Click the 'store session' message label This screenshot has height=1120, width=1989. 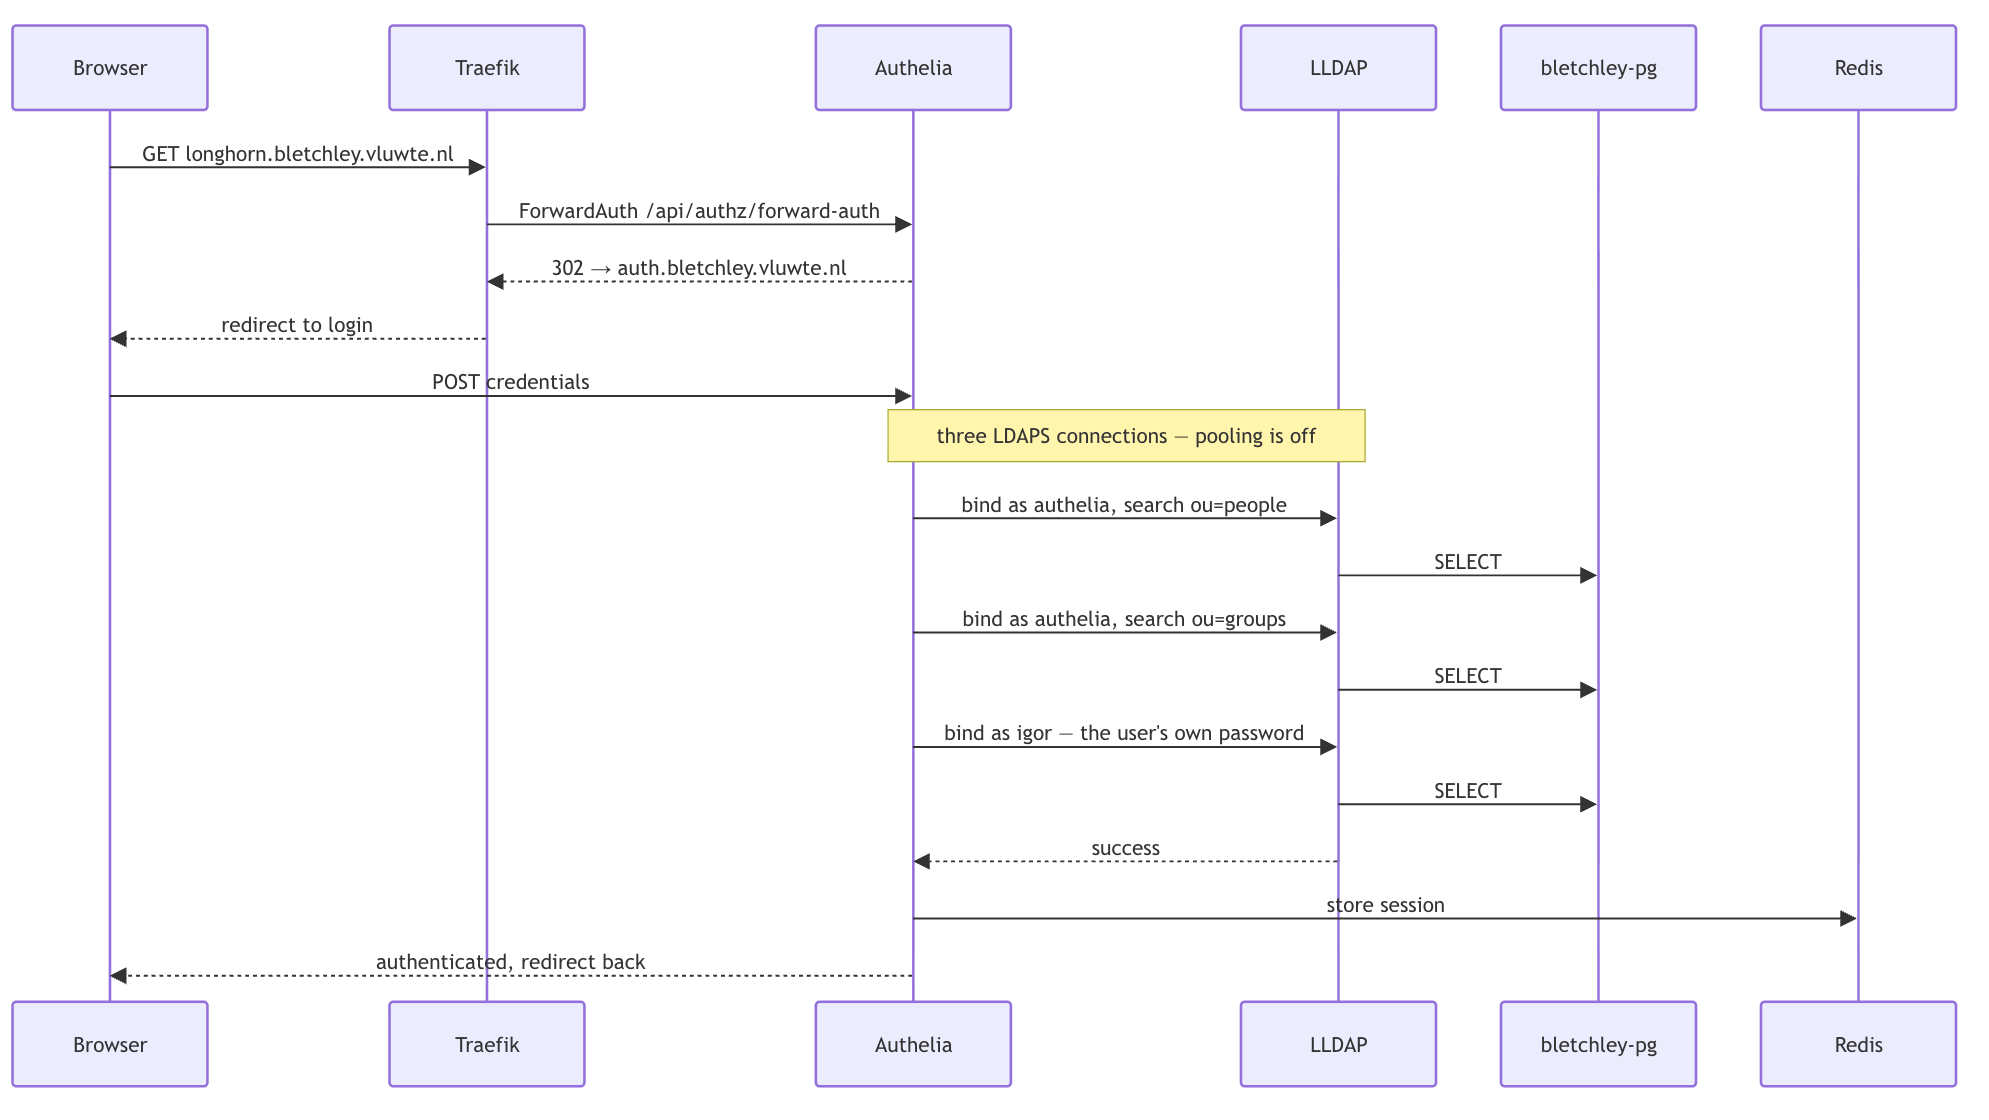coord(1385,905)
